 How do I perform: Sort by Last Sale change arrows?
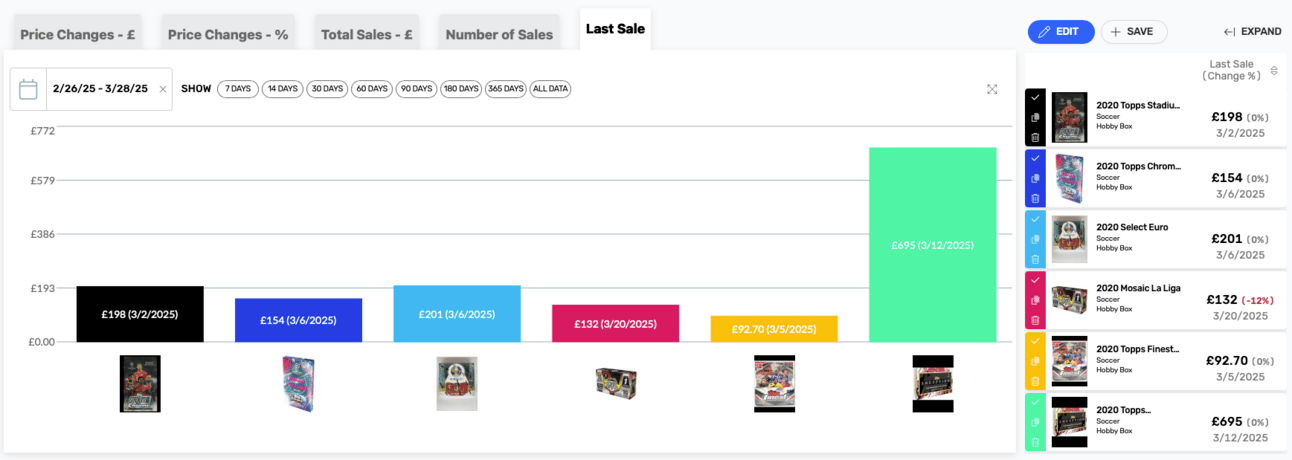tap(1273, 70)
